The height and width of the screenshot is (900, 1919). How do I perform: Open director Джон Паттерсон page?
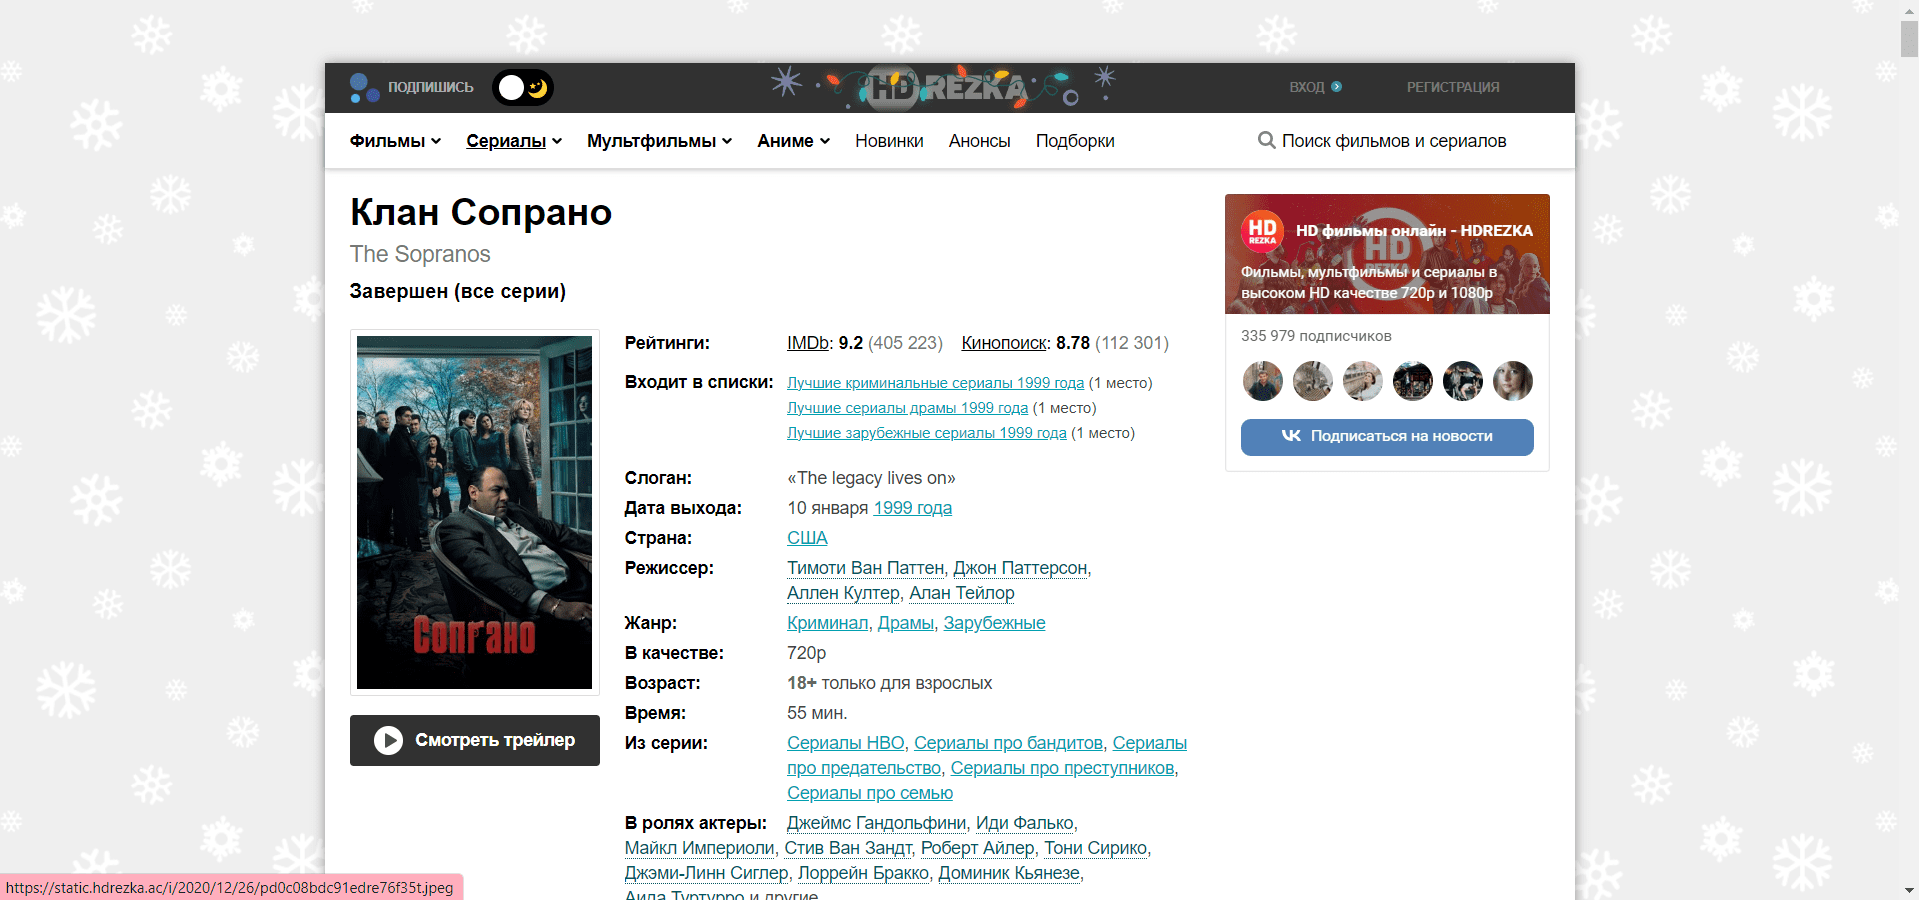pos(1020,568)
